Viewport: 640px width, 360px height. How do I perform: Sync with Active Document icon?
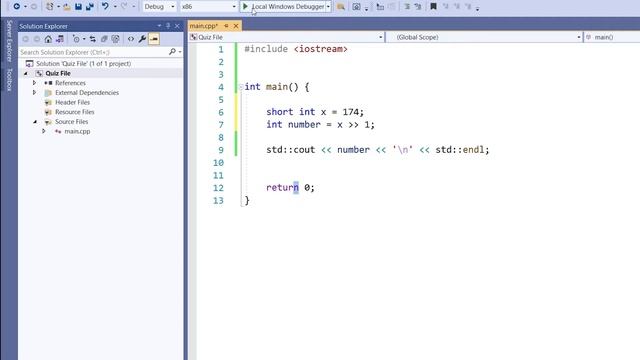tap(93, 39)
